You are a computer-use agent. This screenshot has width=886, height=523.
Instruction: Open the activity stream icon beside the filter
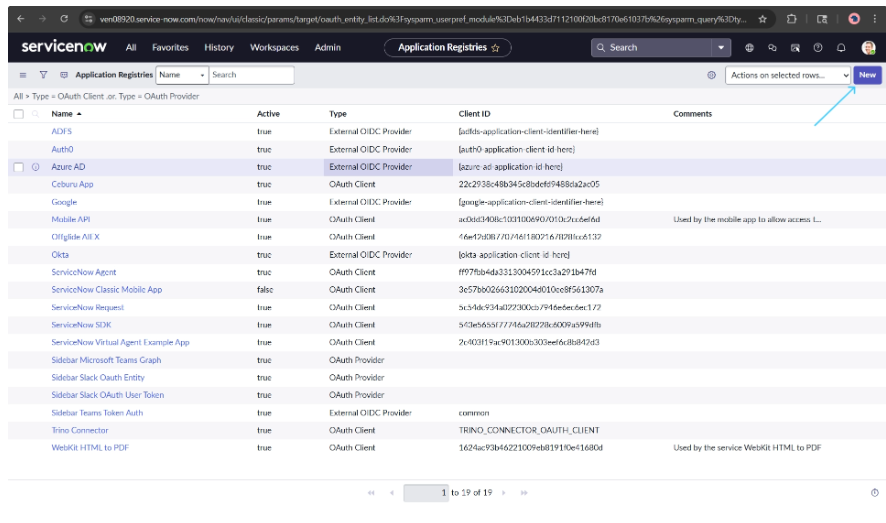click(x=64, y=75)
